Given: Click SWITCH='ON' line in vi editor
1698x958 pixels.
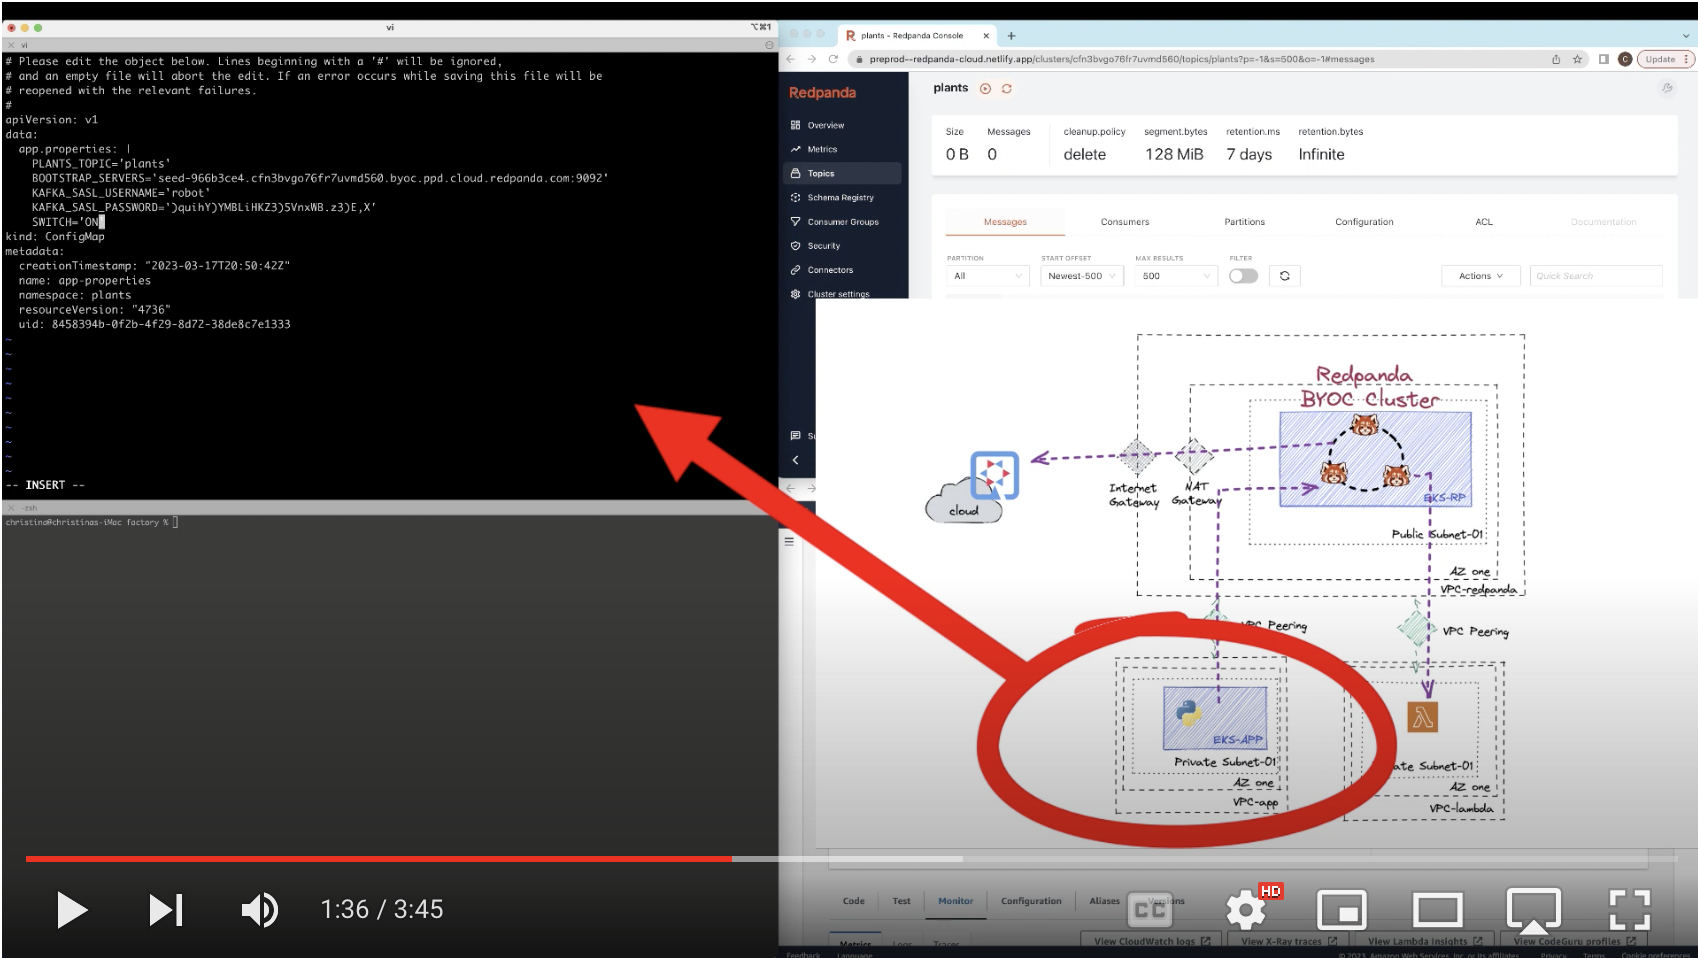Looking at the screenshot, I should point(67,222).
